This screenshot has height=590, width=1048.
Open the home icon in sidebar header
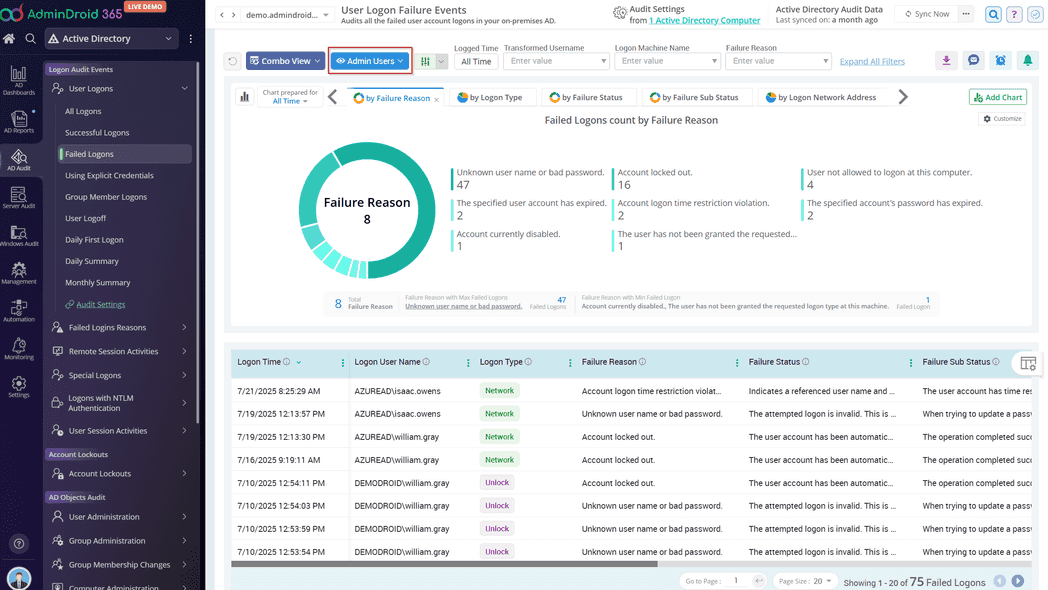click(x=9, y=39)
